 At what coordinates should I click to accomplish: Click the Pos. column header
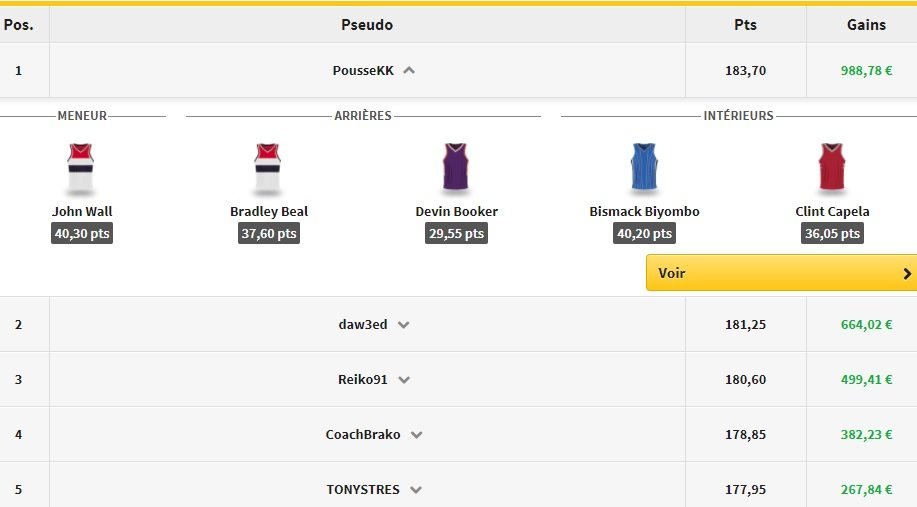pyautogui.click(x=19, y=25)
